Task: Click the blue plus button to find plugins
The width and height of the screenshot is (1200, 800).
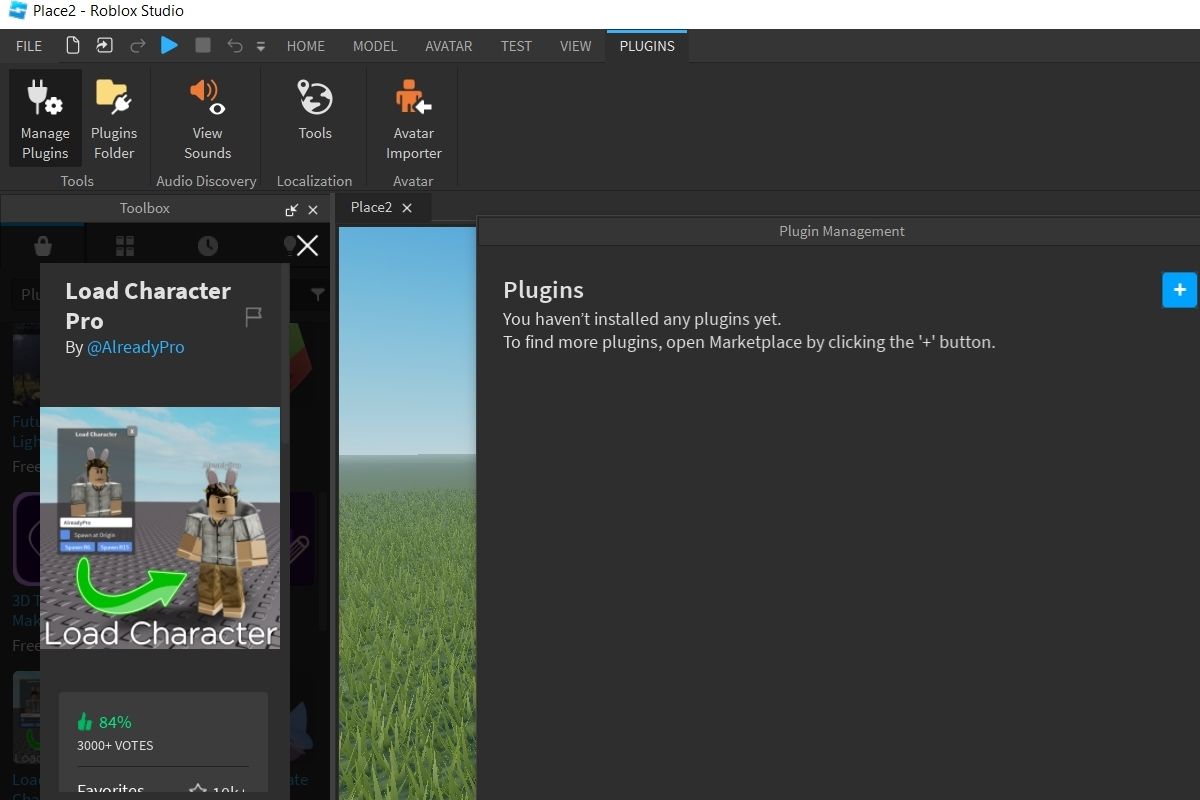Action: (1179, 290)
